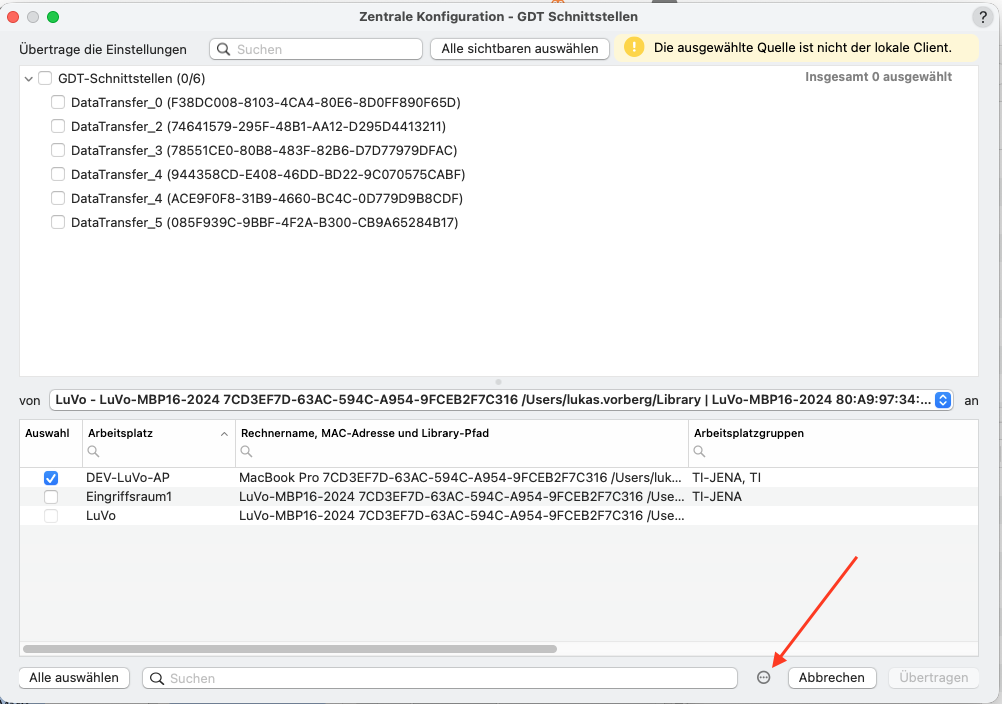The height and width of the screenshot is (704, 1002).
Task: Click the horizontal scrollbar below workstation table
Action: pyautogui.click(x=289, y=649)
